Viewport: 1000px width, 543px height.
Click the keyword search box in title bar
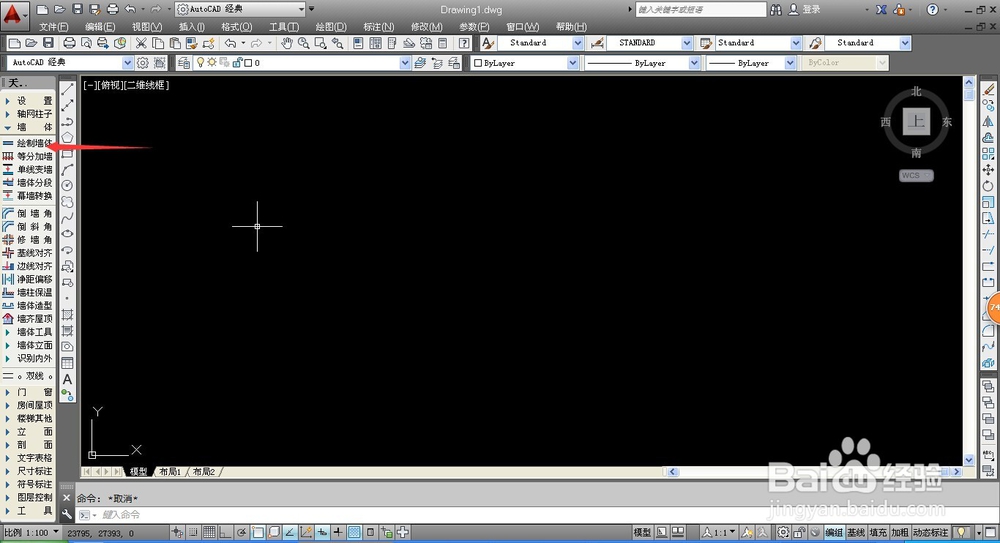701,10
